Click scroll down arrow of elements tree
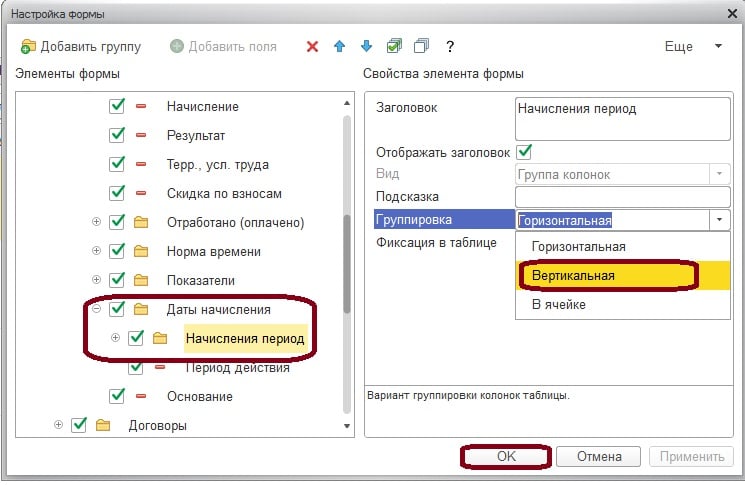The height and width of the screenshot is (485, 745). click(347, 426)
